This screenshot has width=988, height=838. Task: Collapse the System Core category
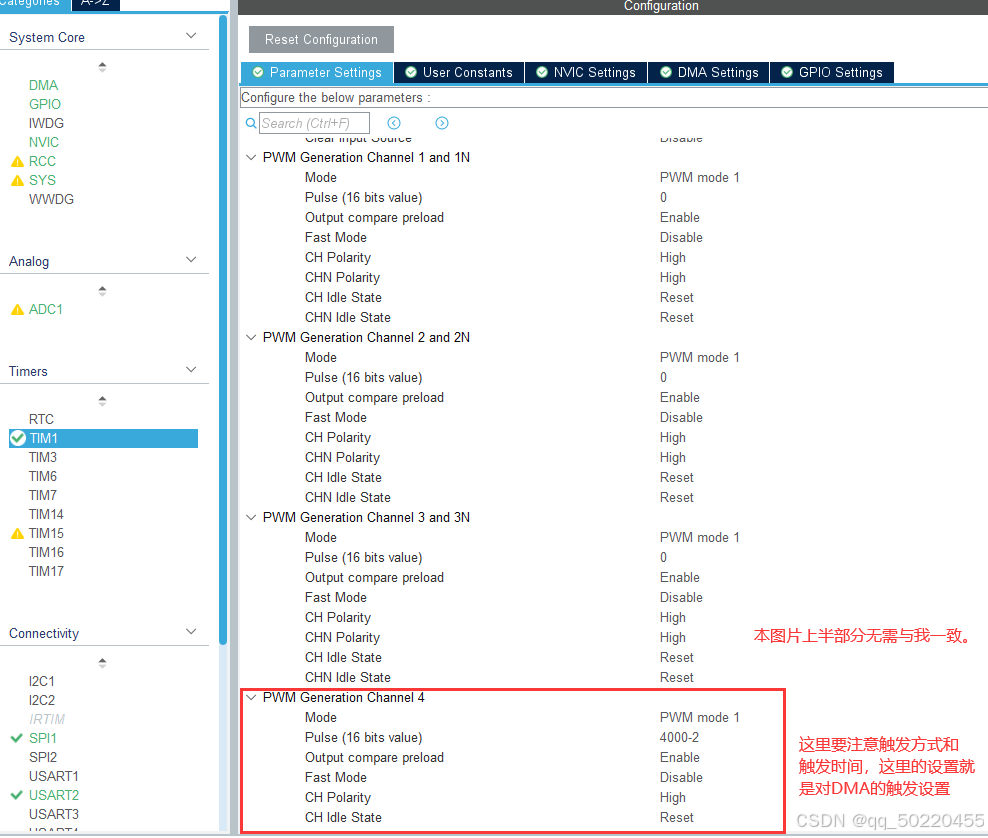pos(192,34)
